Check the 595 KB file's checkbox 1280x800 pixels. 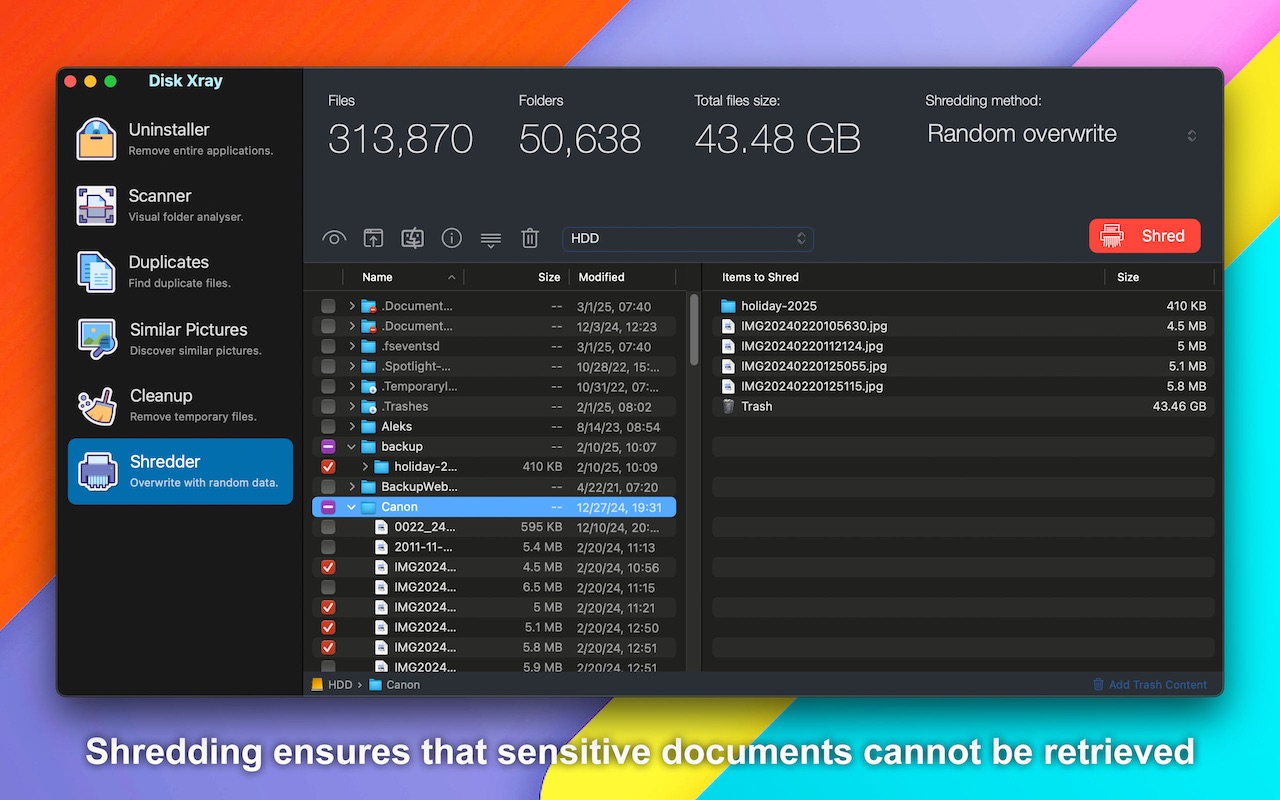click(328, 527)
